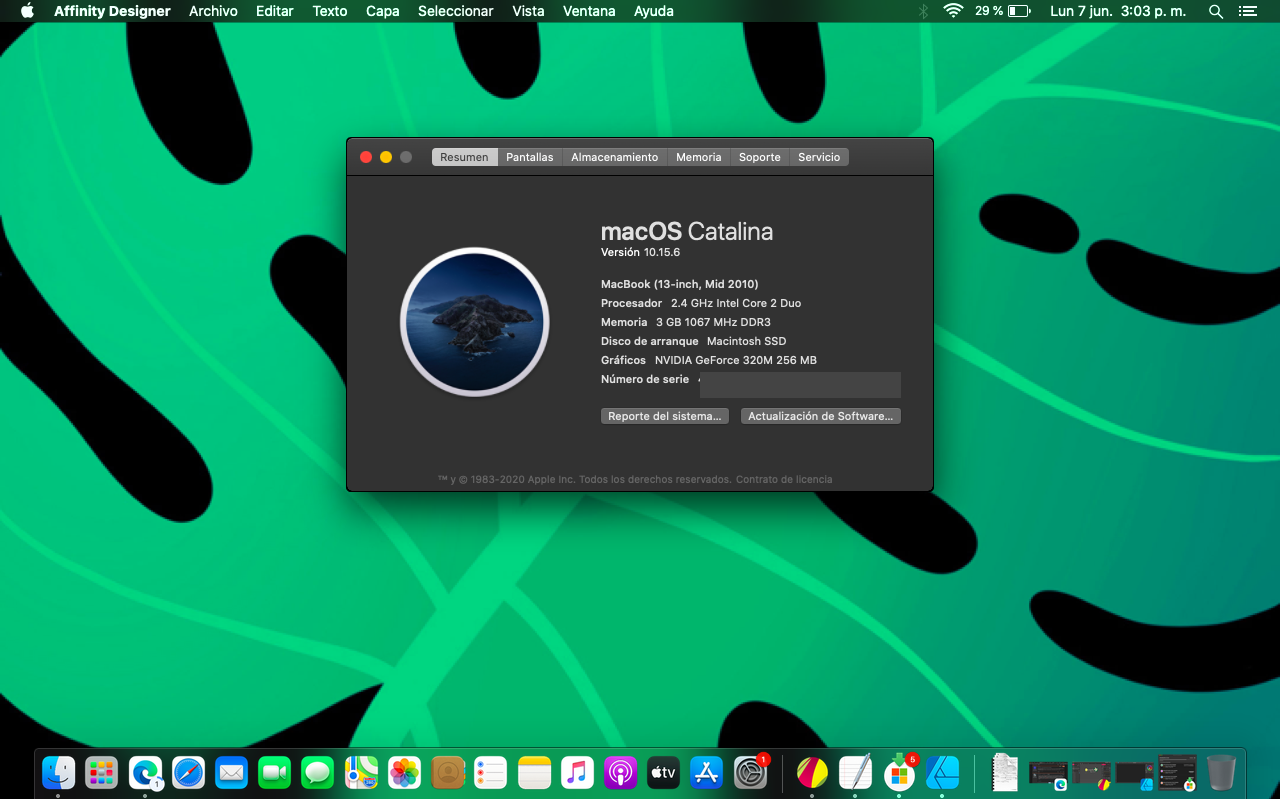Open the four-colored-squares app with badge 5

tap(899, 772)
